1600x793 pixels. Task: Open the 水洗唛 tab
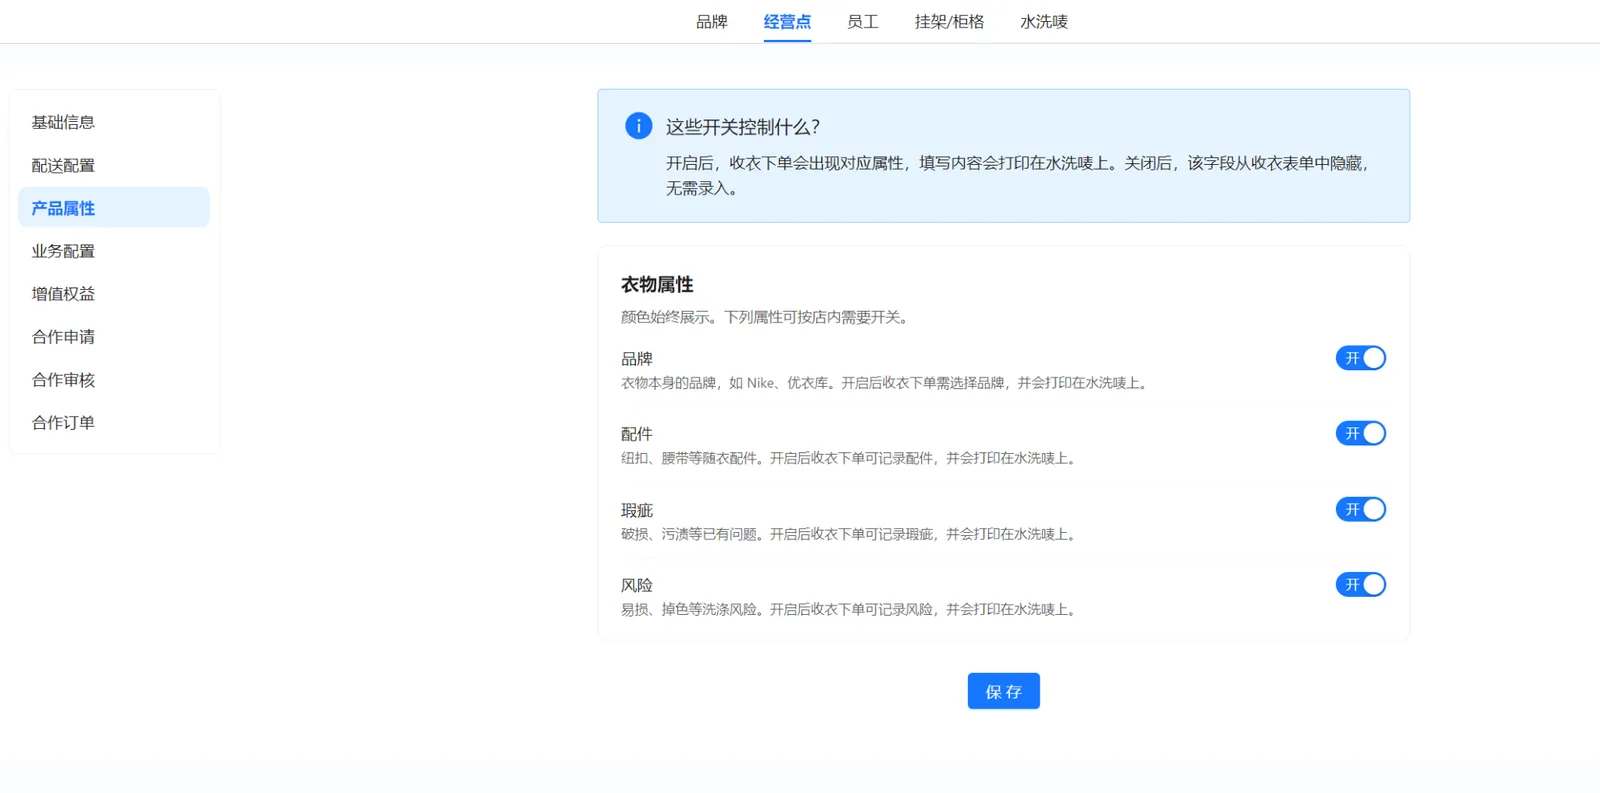(x=1044, y=22)
